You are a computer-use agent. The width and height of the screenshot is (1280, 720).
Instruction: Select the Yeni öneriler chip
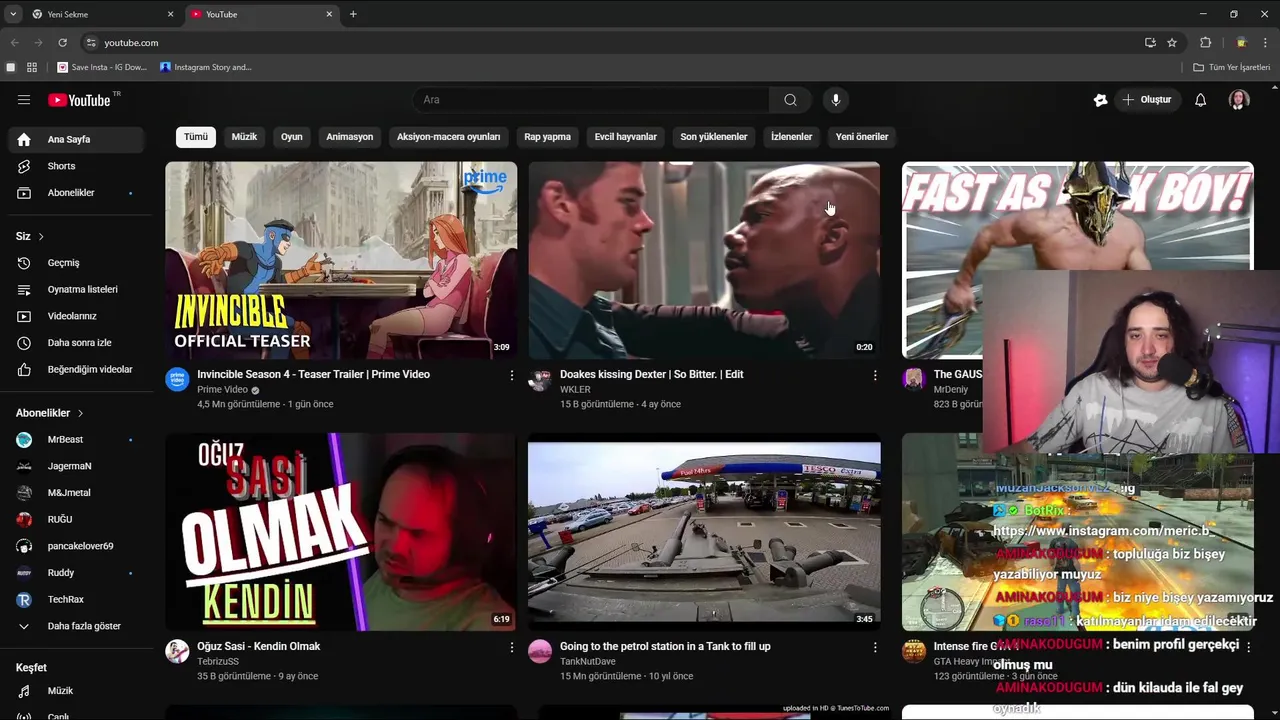coord(862,137)
